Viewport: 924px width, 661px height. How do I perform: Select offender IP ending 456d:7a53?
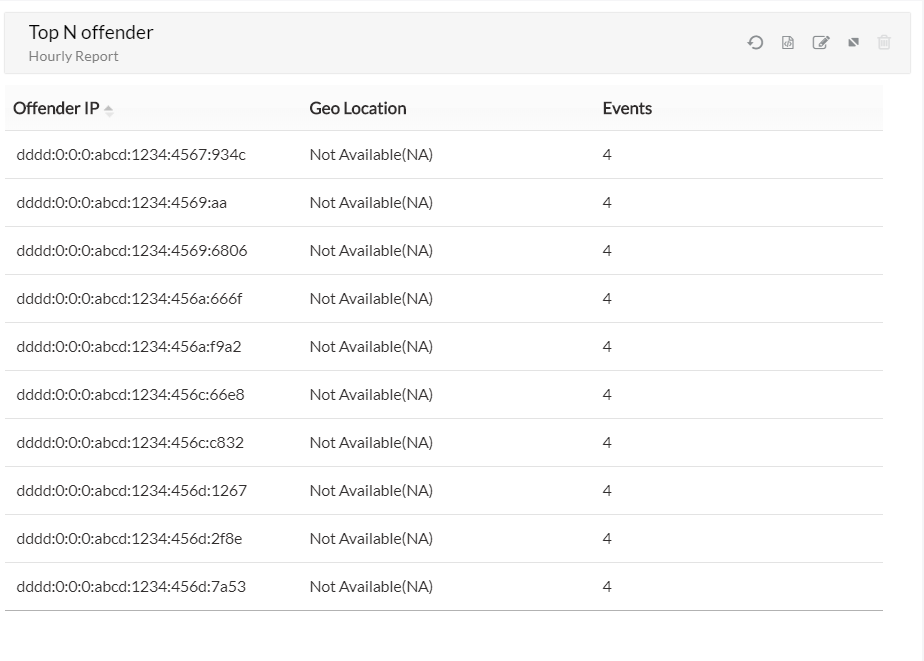click(x=131, y=587)
